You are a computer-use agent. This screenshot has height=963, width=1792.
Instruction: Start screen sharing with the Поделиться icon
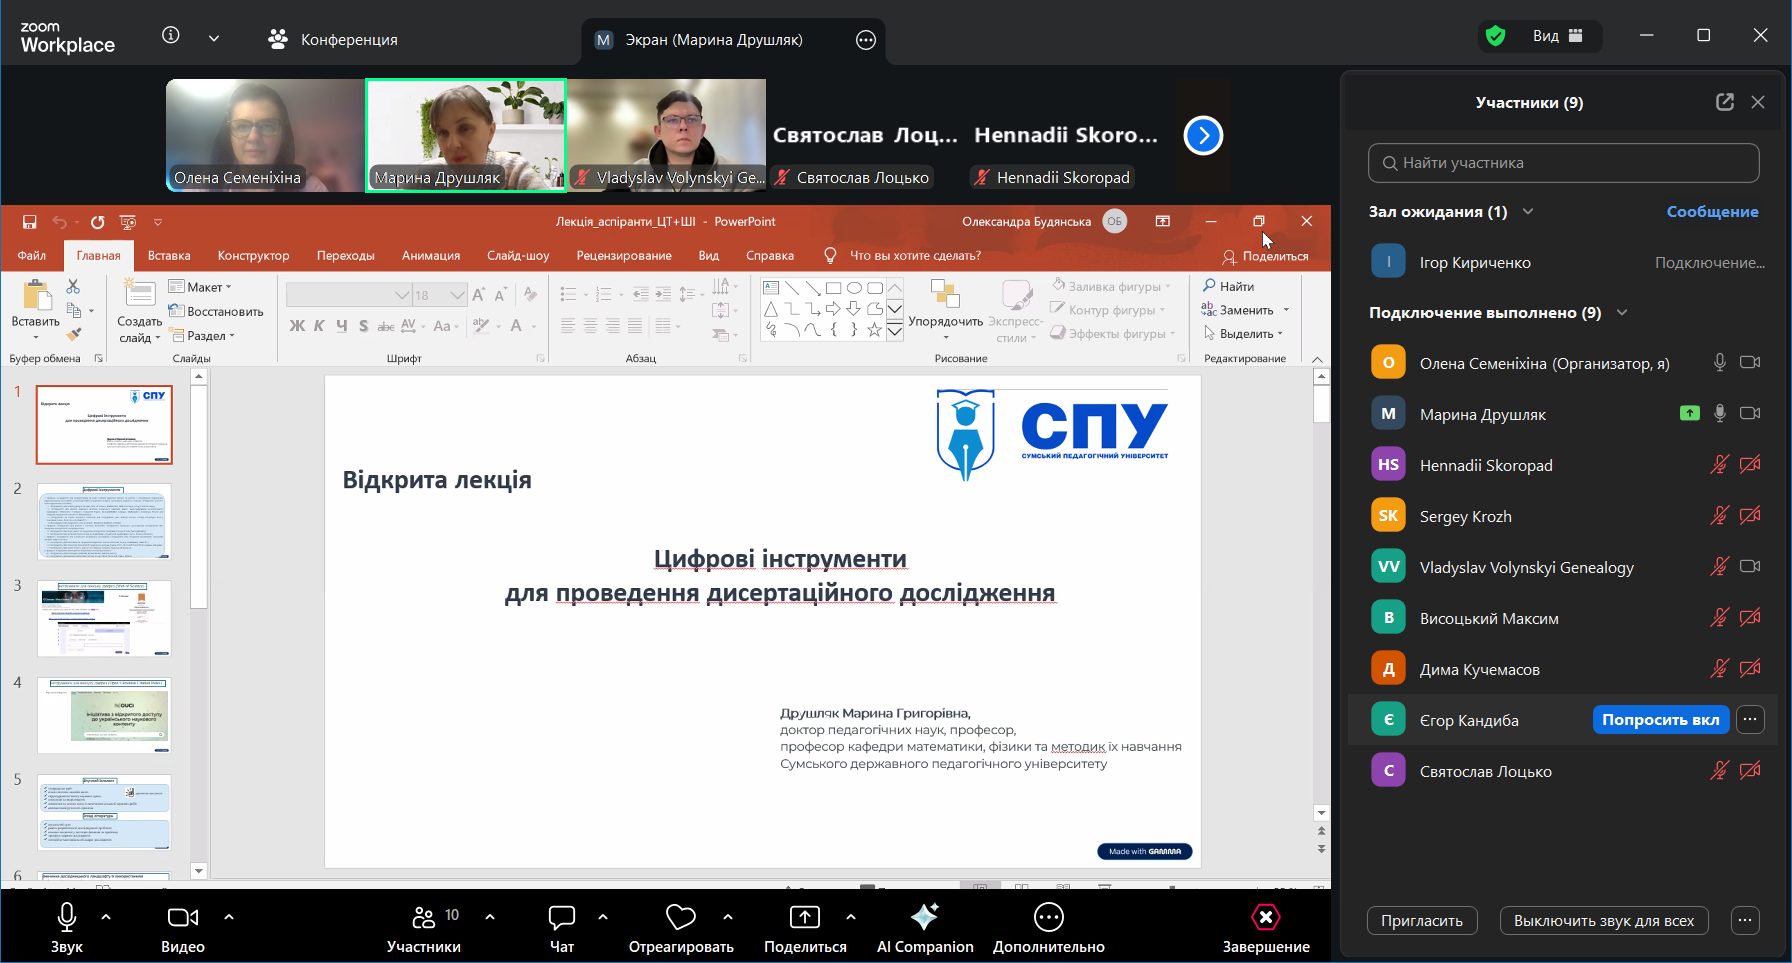coord(804,916)
